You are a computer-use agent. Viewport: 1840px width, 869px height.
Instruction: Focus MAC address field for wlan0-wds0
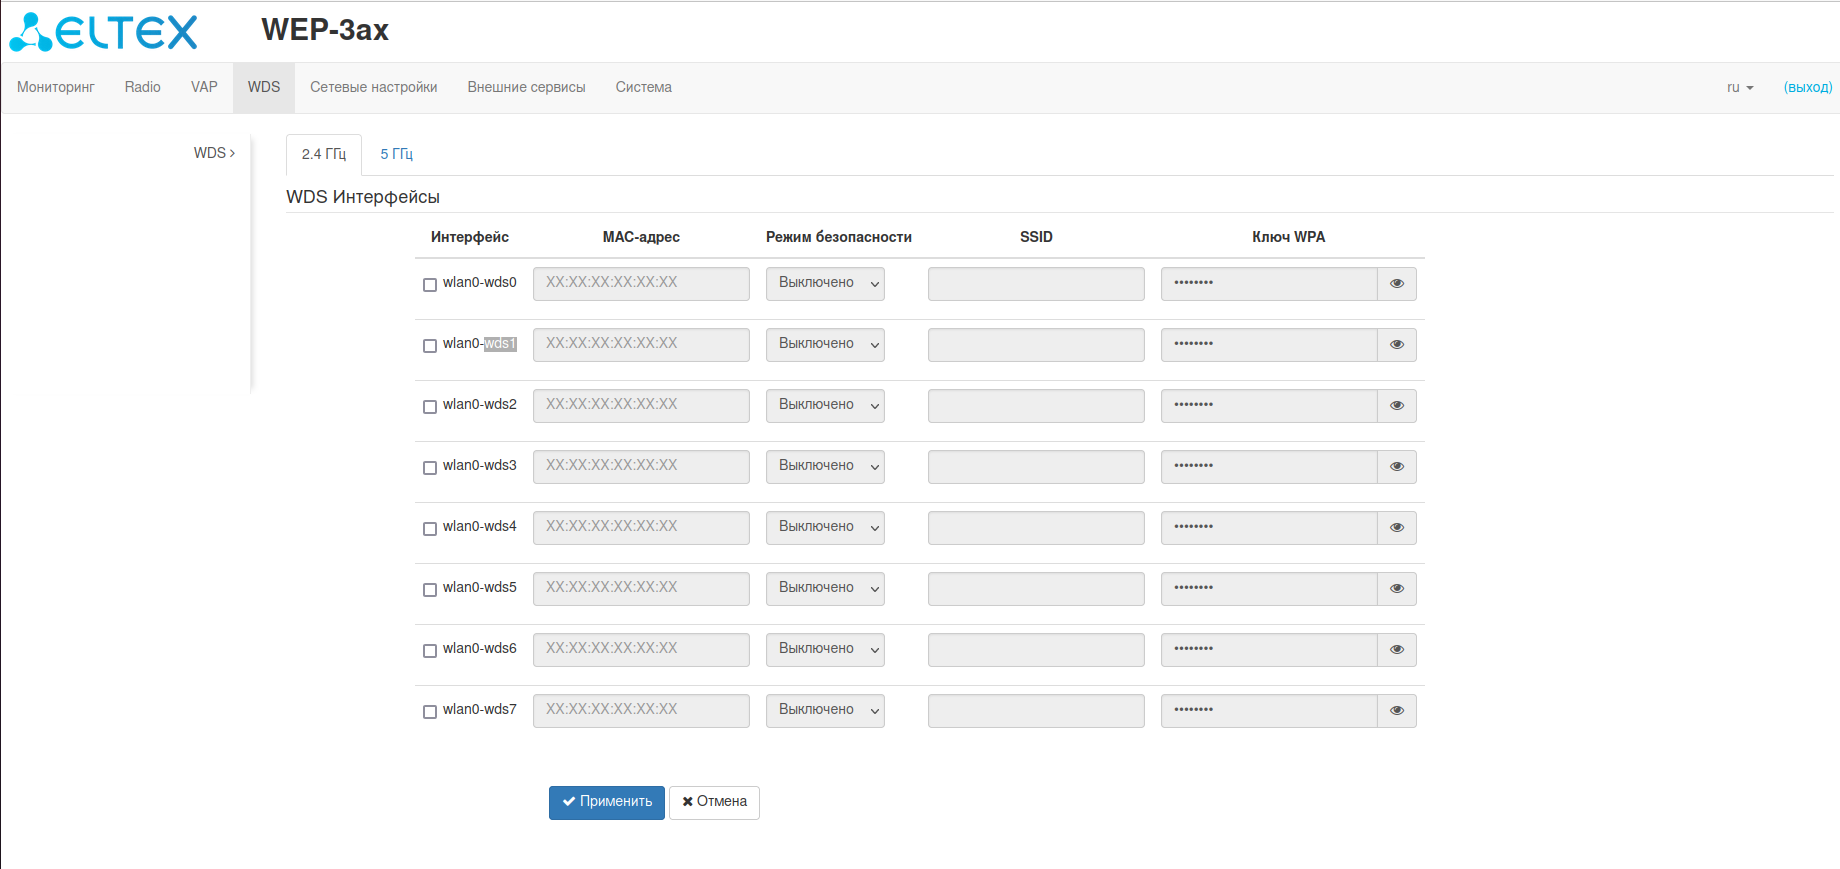pos(641,284)
